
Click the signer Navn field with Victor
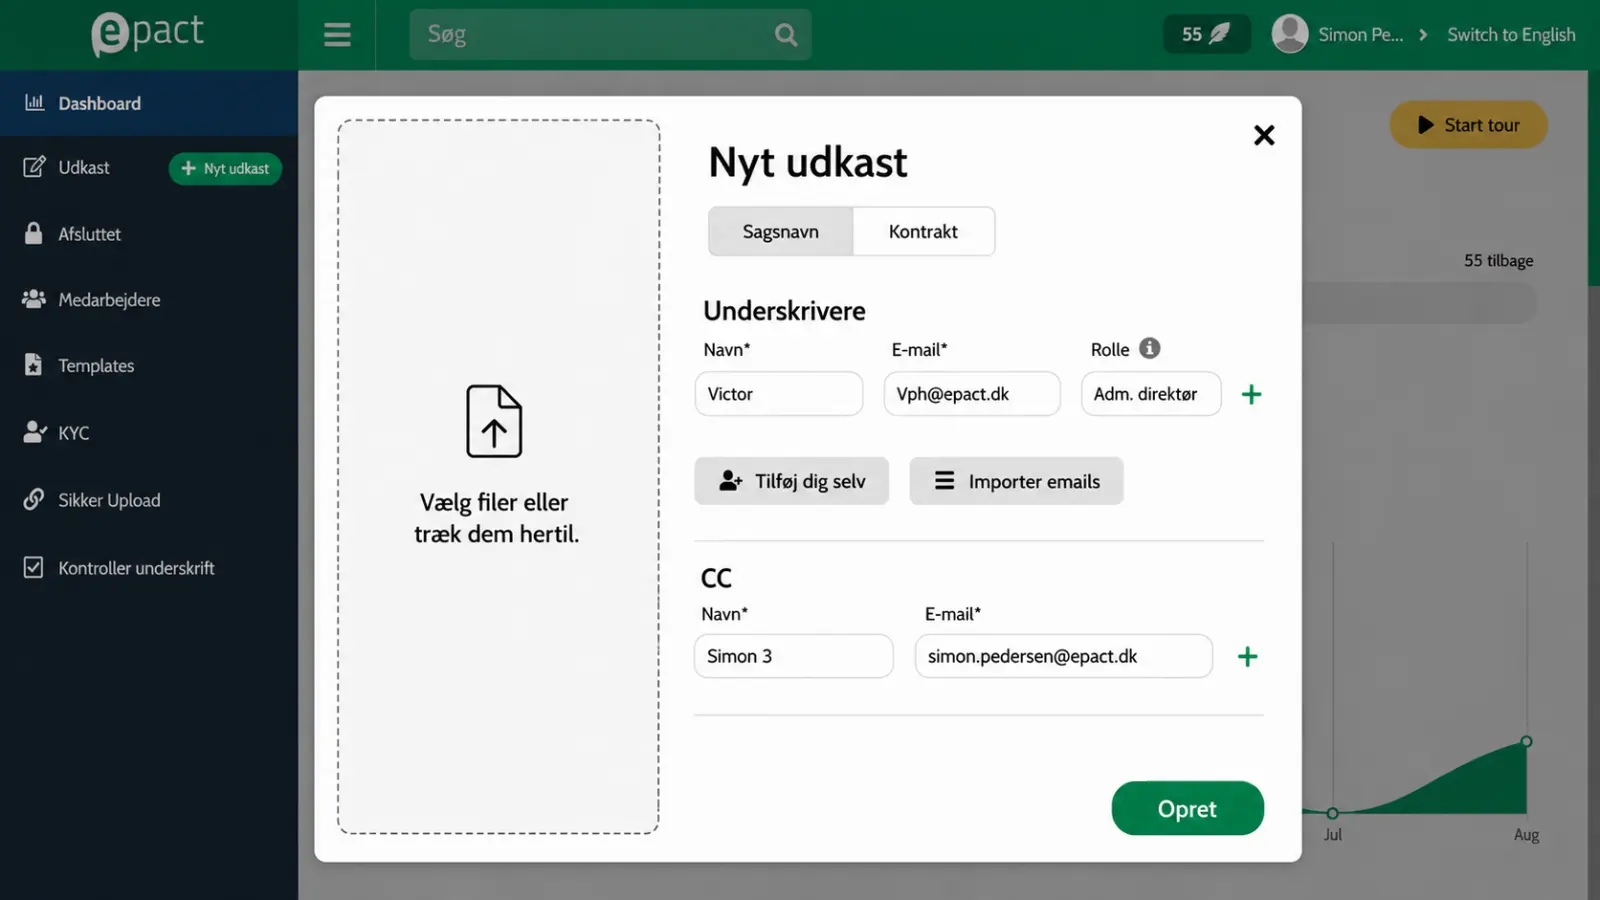(x=779, y=394)
